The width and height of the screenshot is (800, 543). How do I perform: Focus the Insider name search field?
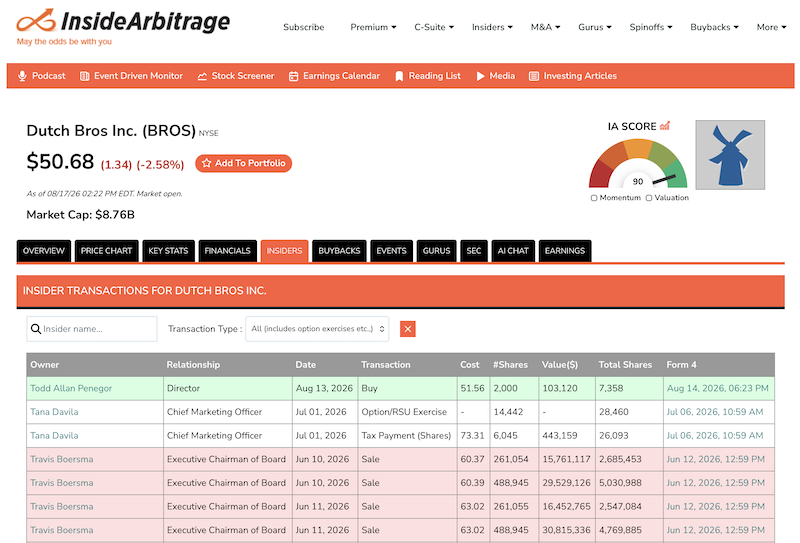[92, 329]
